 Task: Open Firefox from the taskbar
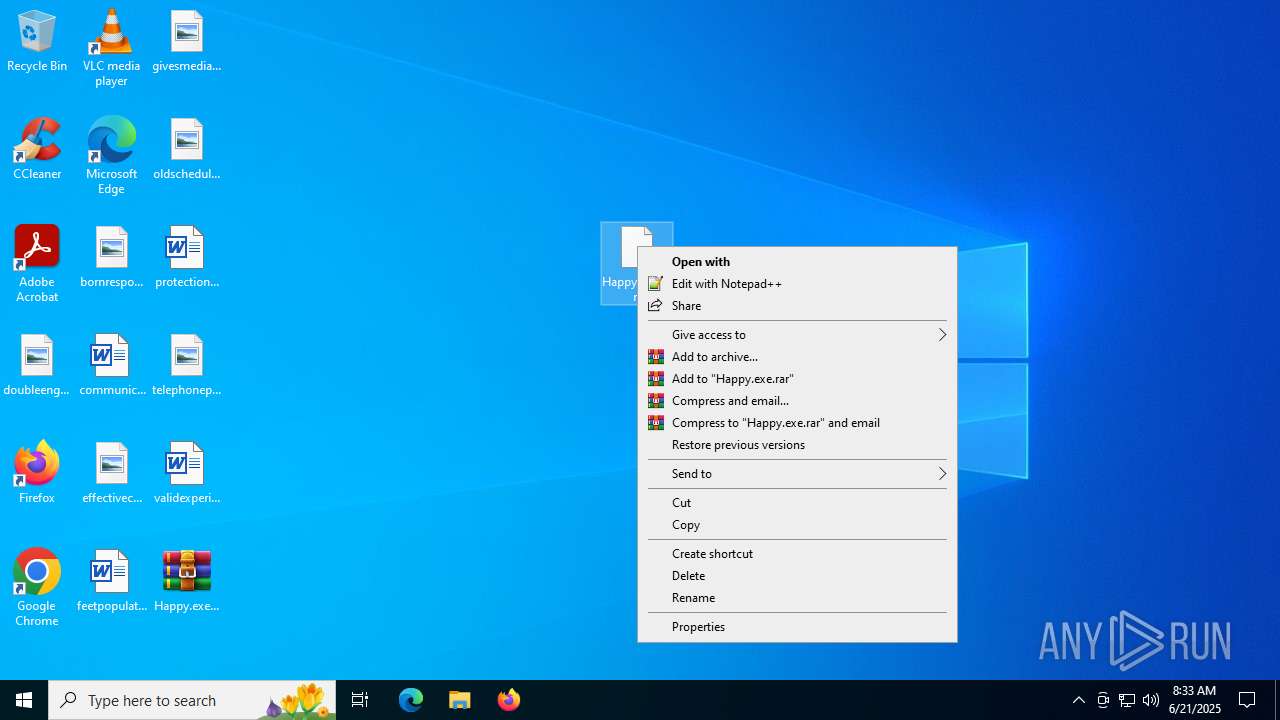[x=509, y=700]
